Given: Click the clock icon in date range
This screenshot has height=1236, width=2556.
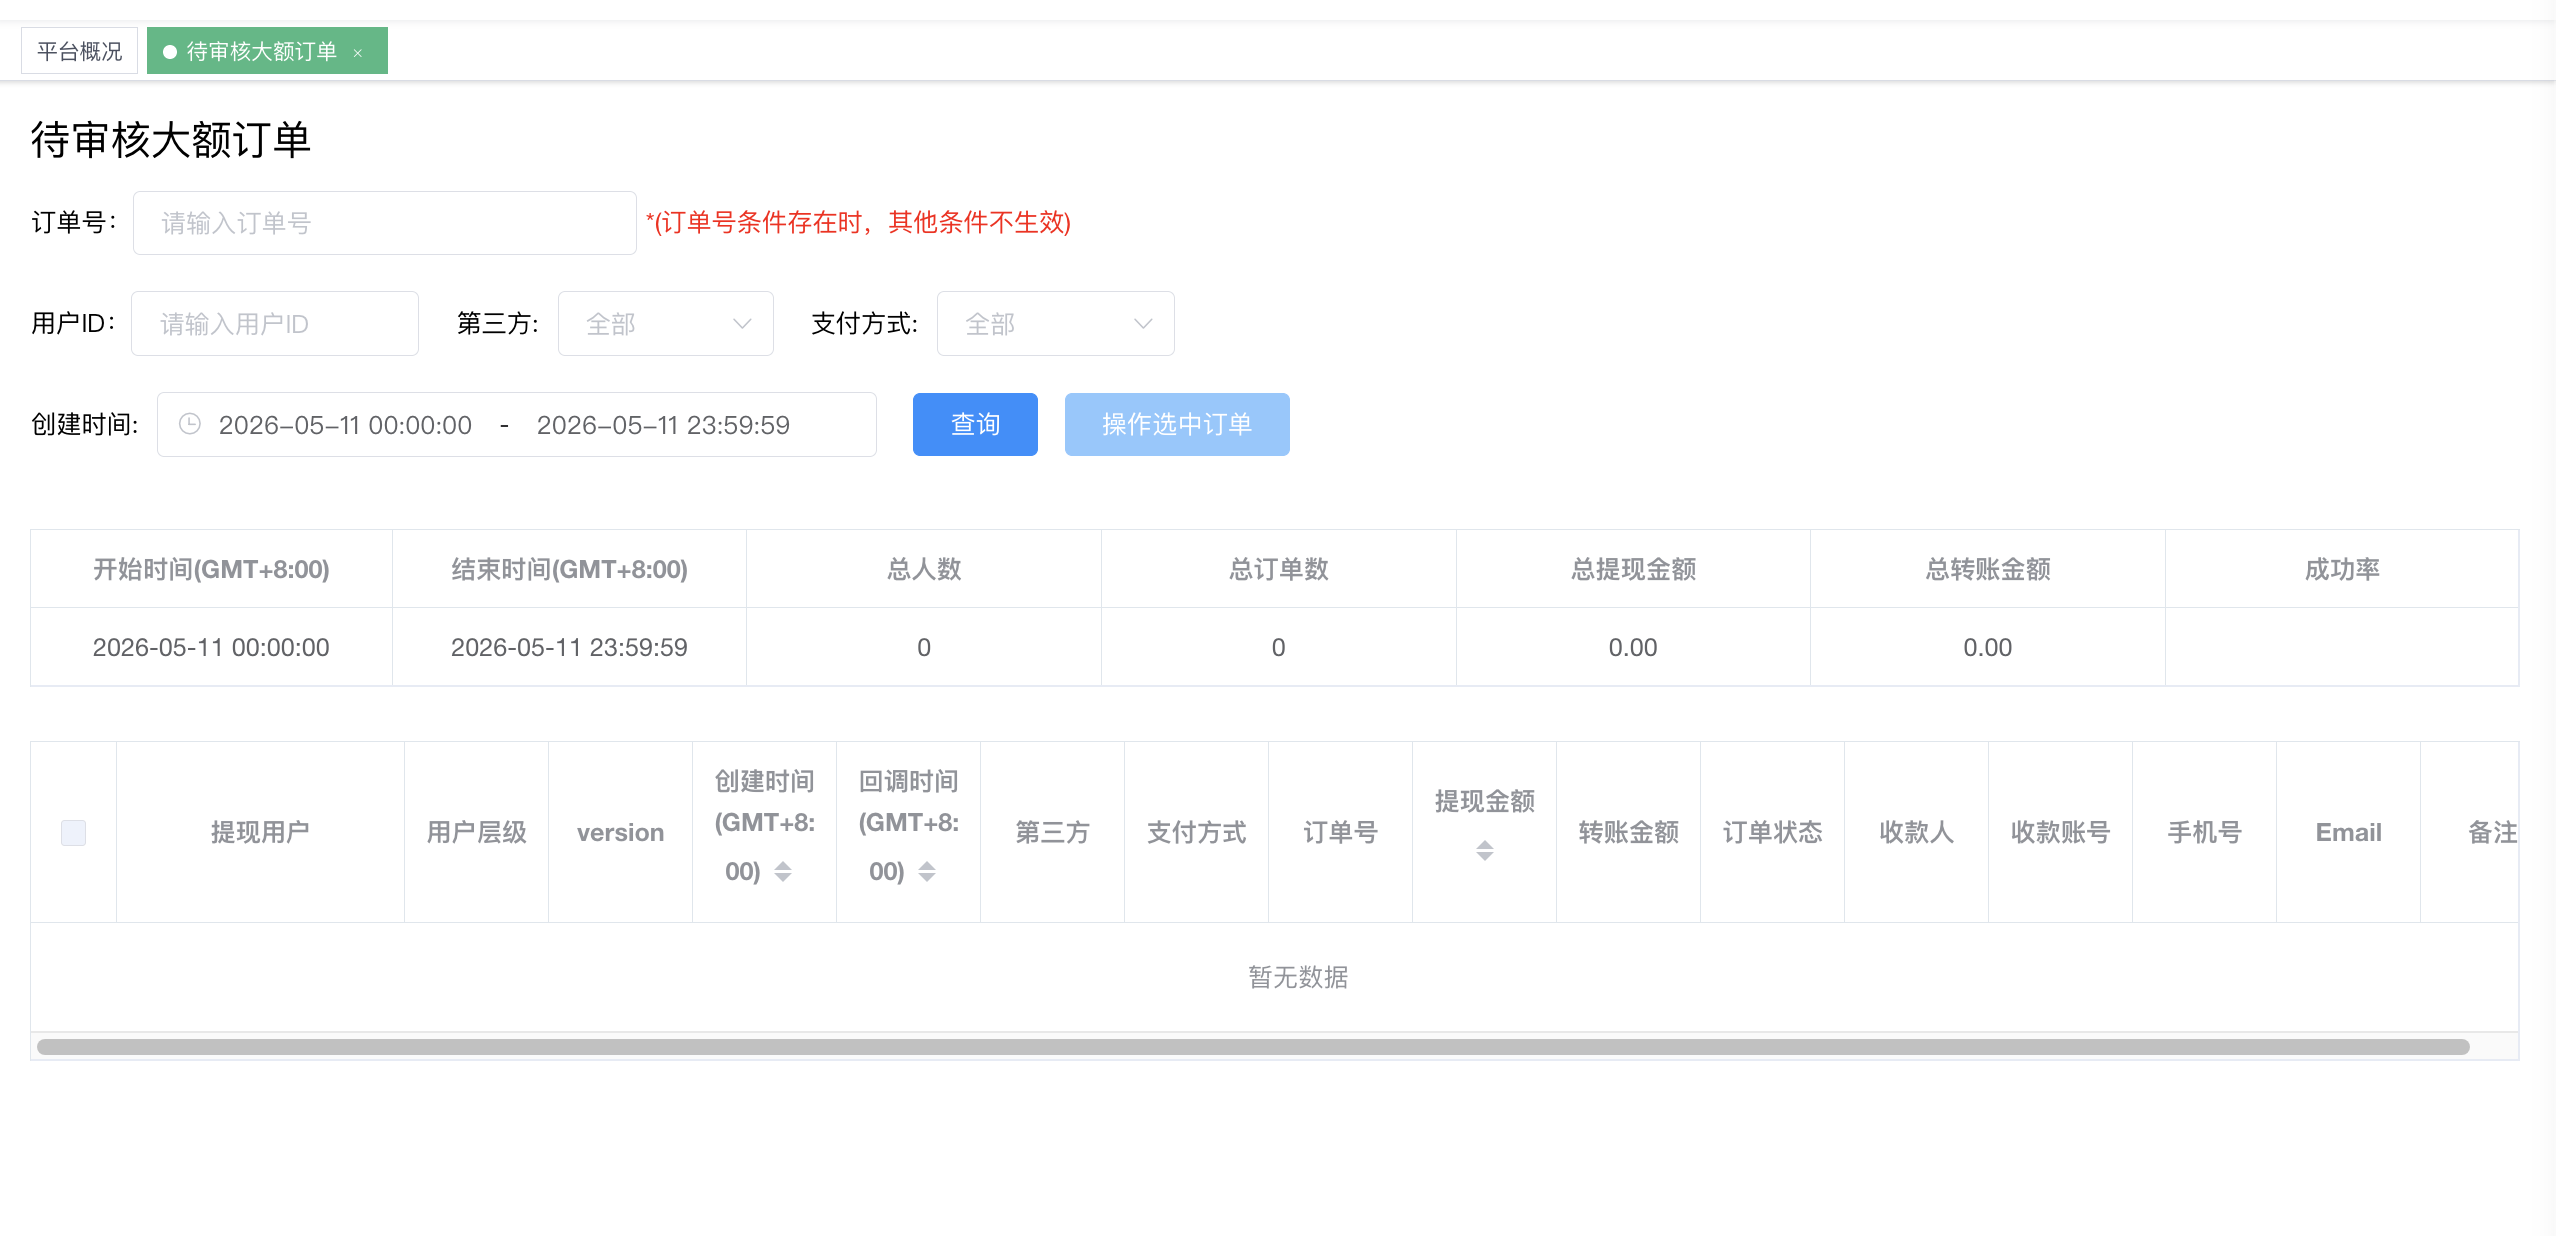Looking at the screenshot, I should [x=190, y=424].
